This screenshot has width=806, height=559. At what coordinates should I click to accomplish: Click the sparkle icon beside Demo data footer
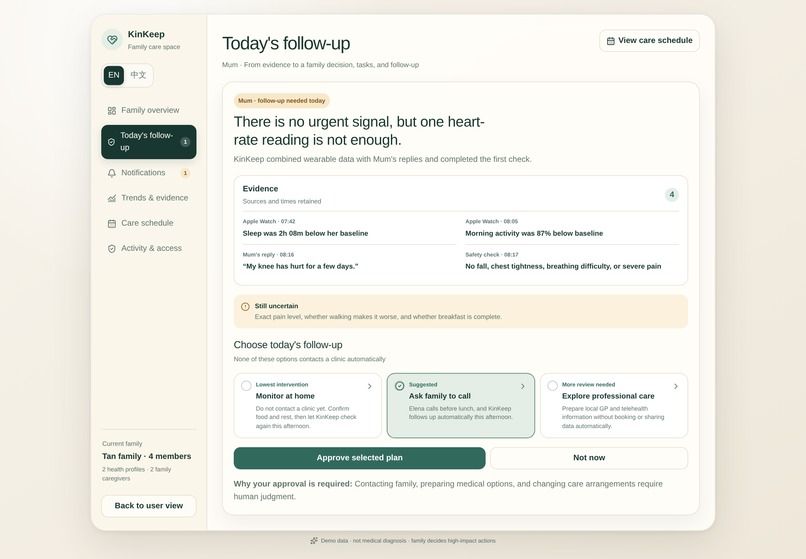pyautogui.click(x=314, y=540)
